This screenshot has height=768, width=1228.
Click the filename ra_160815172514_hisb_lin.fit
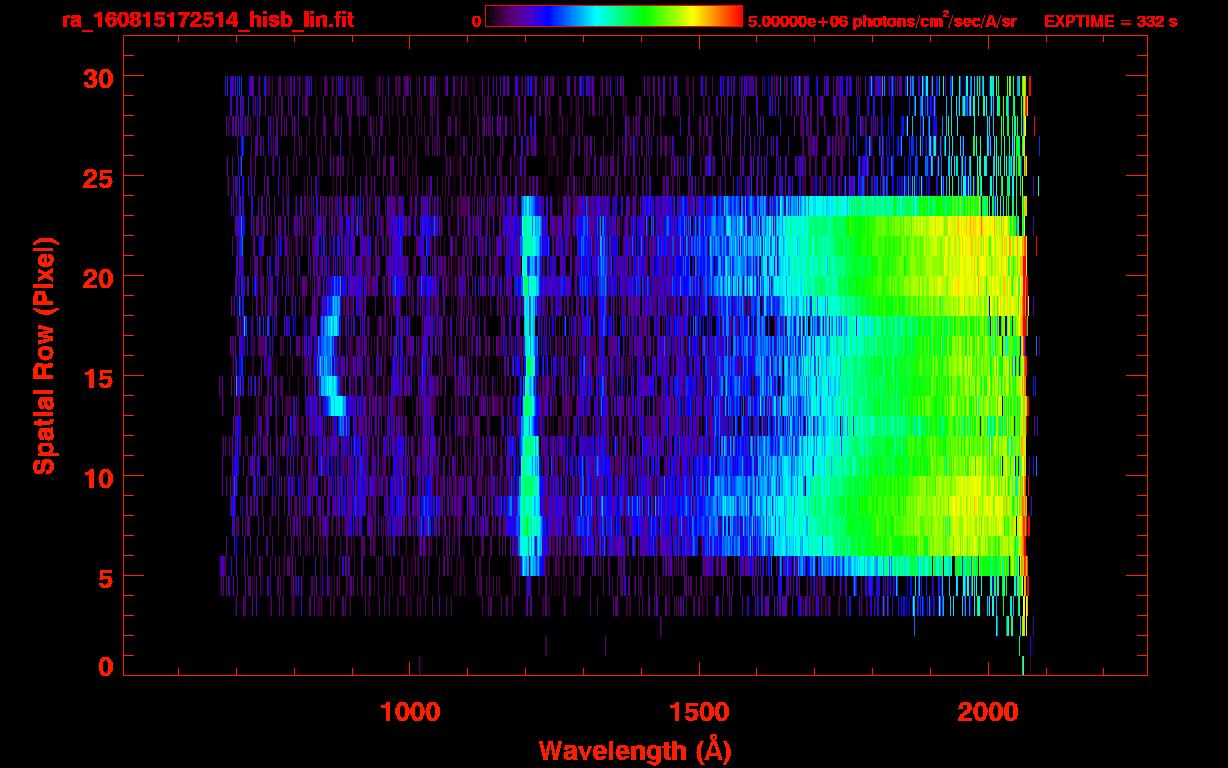pos(207,19)
